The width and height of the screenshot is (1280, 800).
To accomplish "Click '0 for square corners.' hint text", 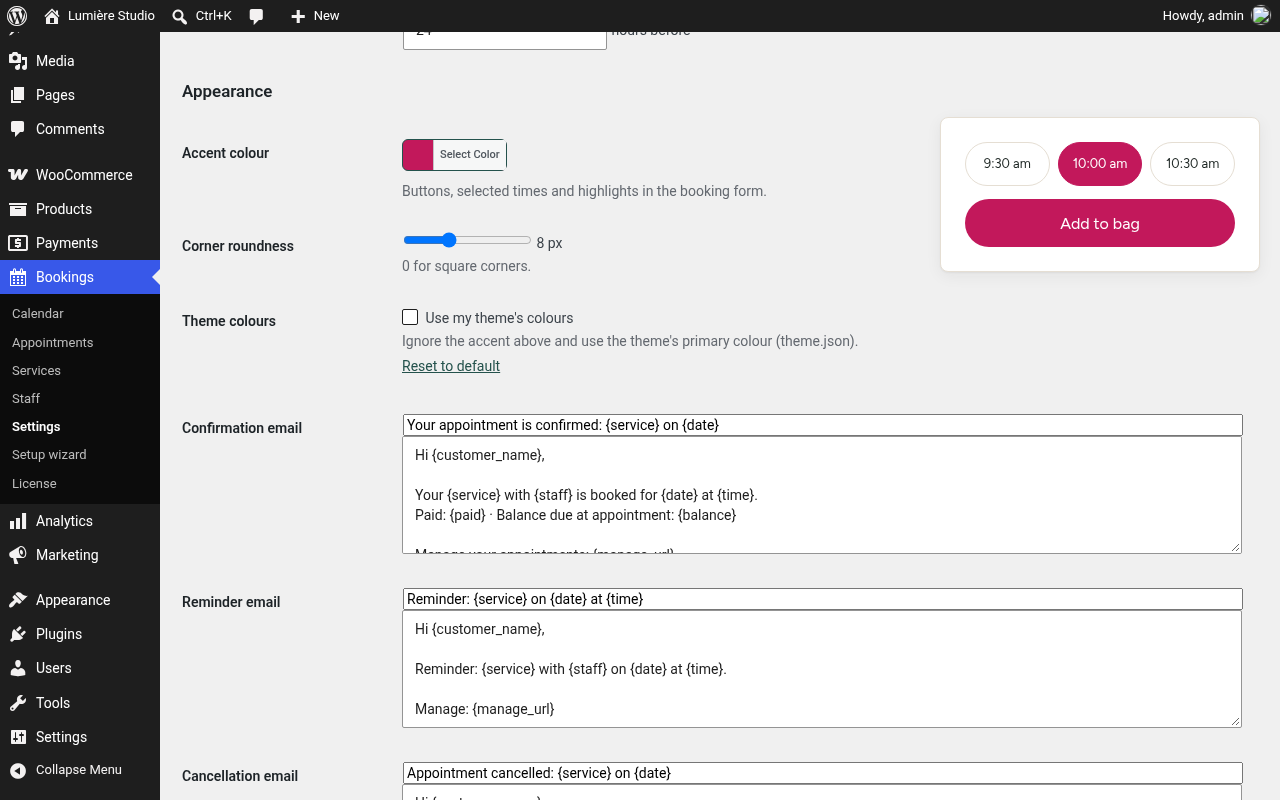I will pyautogui.click(x=466, y=266).
